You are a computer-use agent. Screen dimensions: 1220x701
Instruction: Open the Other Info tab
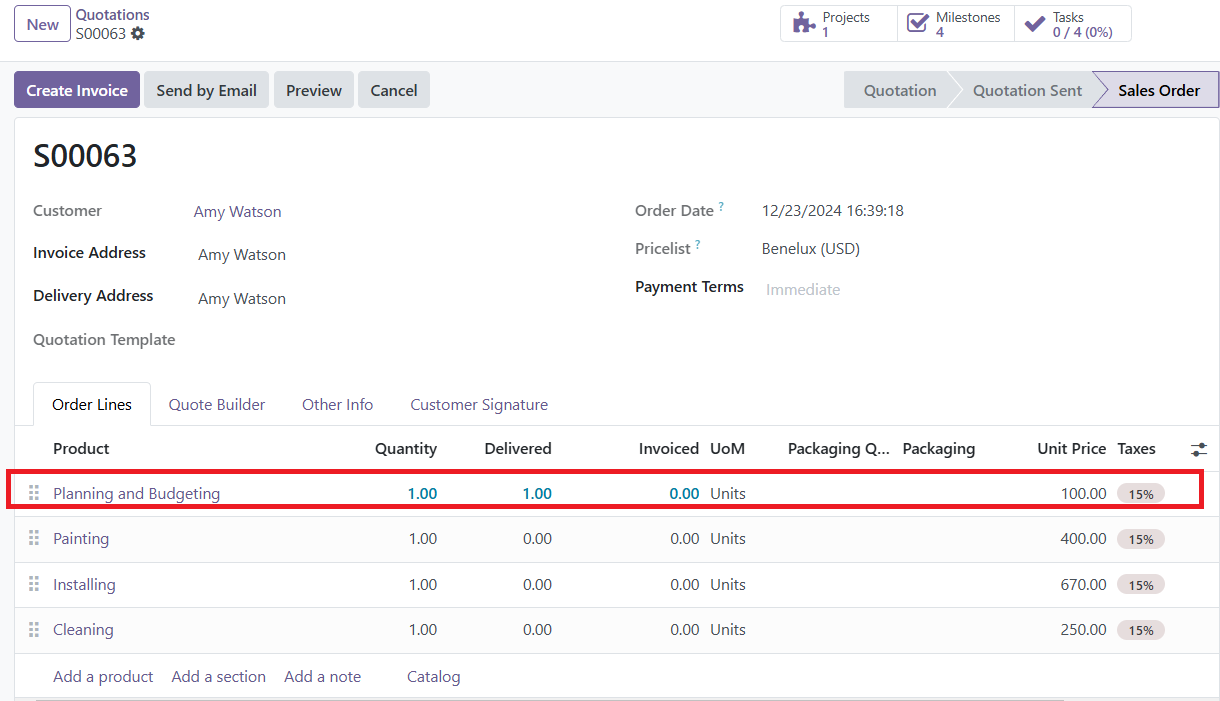click(338, 405)
